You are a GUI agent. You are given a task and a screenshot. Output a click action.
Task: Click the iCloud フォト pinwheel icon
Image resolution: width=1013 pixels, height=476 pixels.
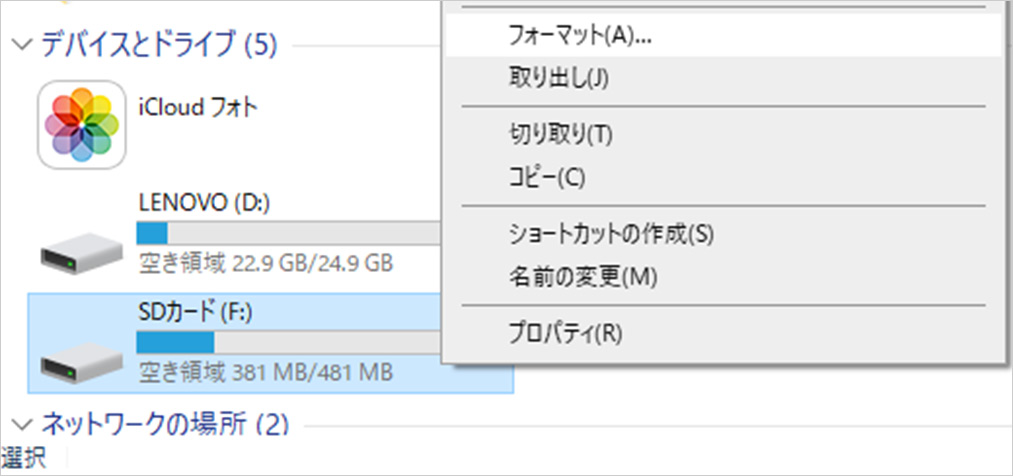click(81, 124)
